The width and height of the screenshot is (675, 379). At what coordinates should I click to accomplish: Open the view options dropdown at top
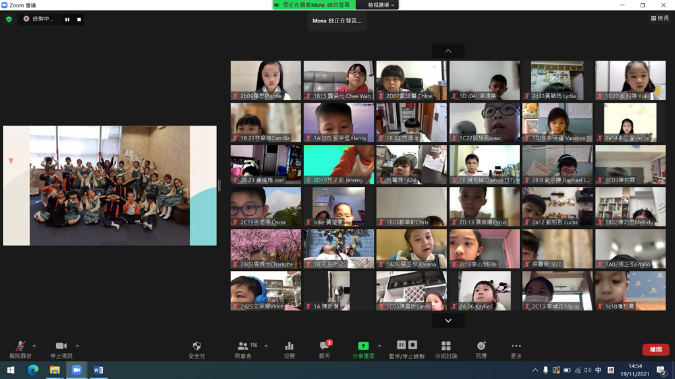point(381,5)
